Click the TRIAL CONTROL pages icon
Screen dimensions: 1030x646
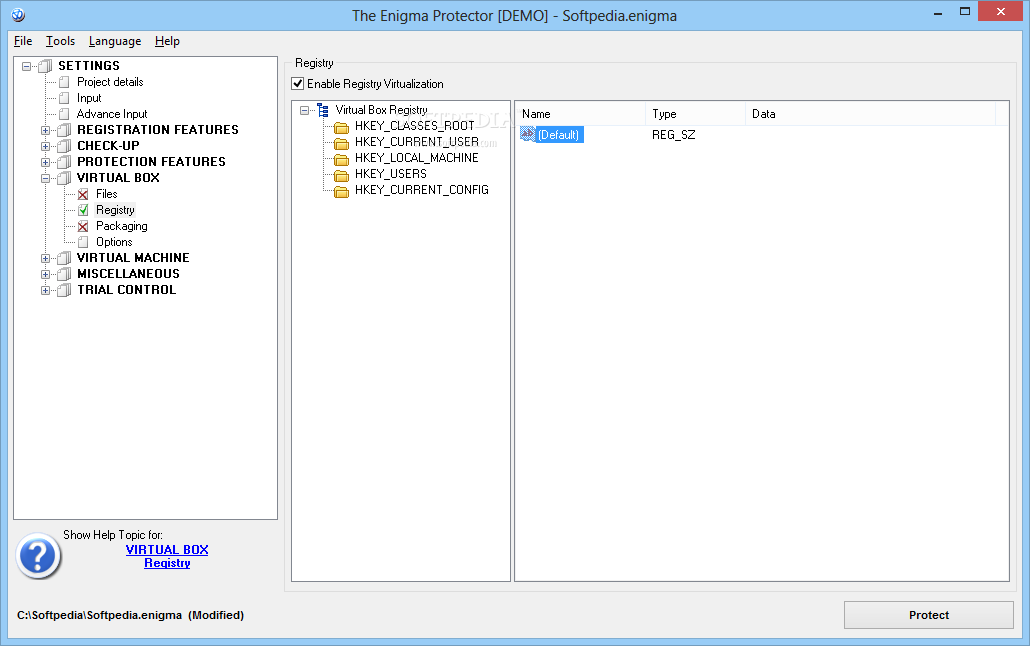(64, 290)
